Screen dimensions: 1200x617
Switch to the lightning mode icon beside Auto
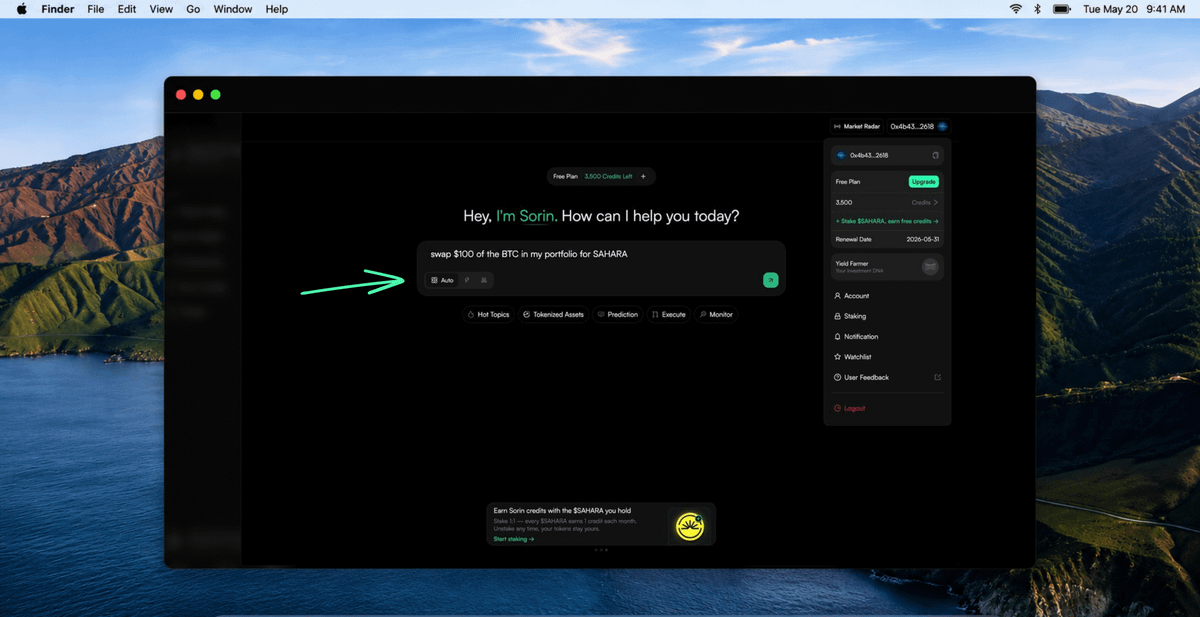[x=467, y=280]
